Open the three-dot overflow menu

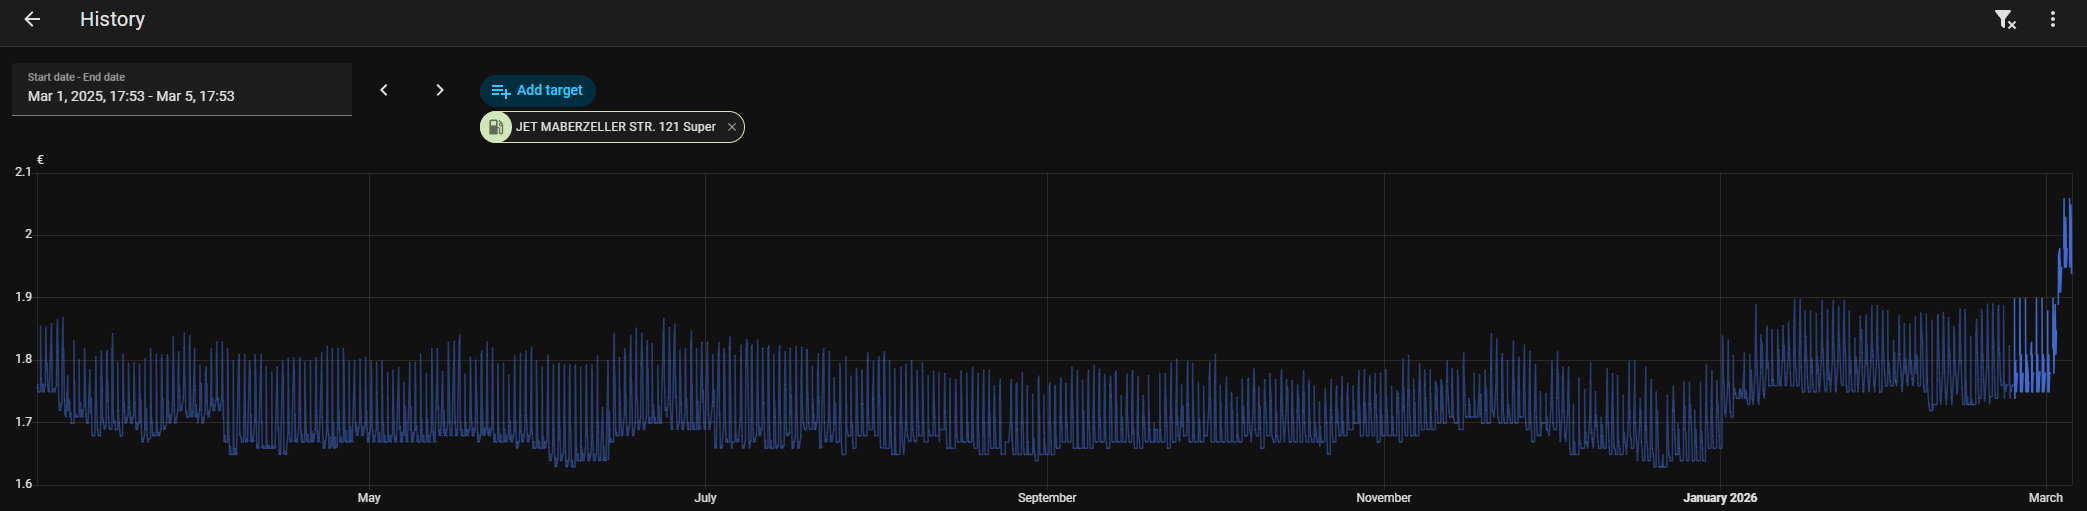coord(2053,19)
